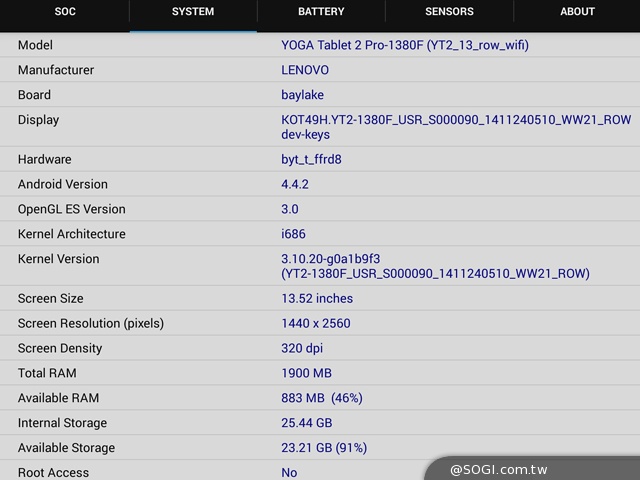Select the Available RAM 883 MB row
Screen dimensions: 640x480
tap(321, 398)
